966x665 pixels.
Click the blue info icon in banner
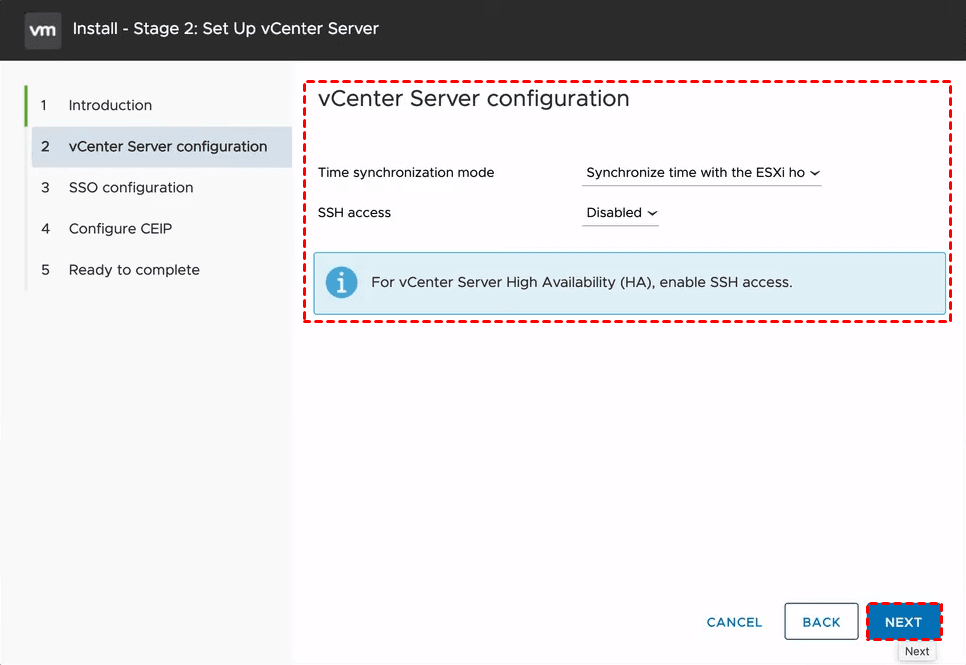click(x=341, y=282)
